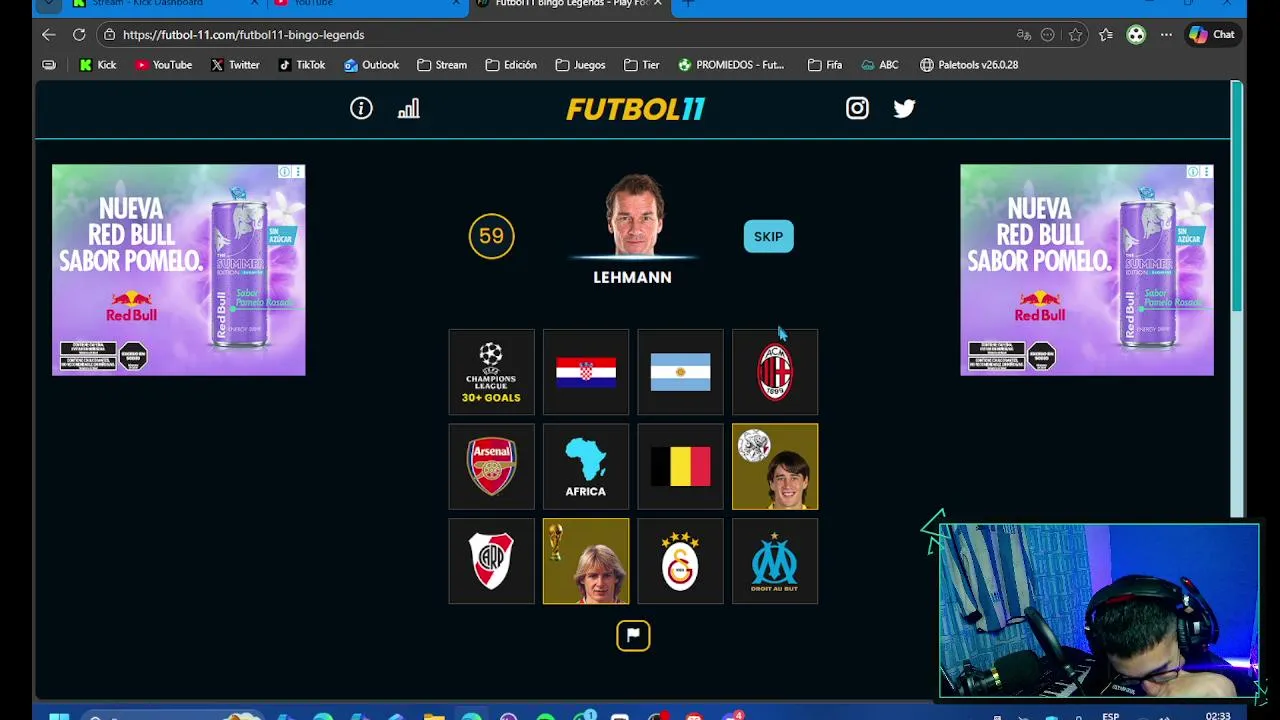
Task: Click the give up flag button
Action: [633, 635]
